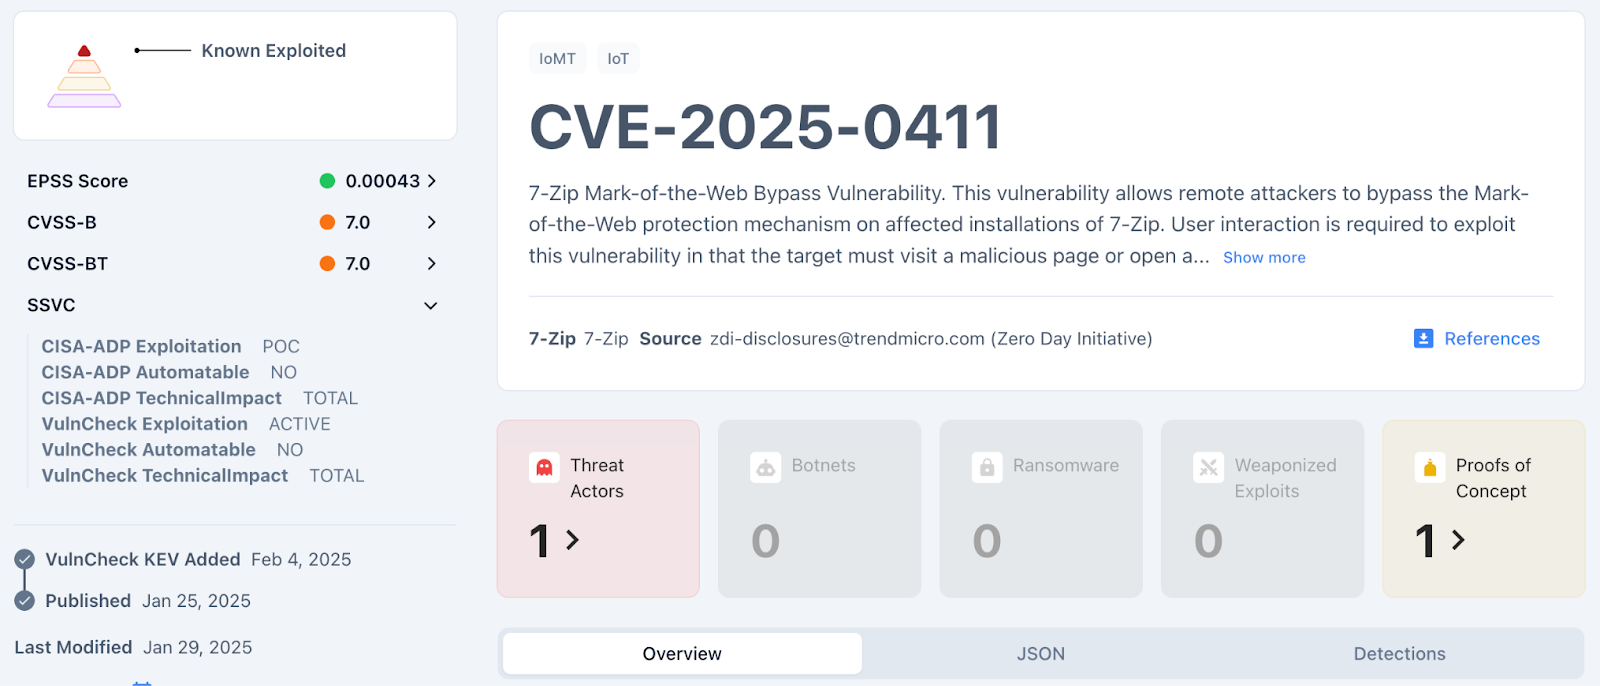This screenshot has width=1600, height=686.
Task: Click the Threat Actors ghost icon
Action: [542, 467]
